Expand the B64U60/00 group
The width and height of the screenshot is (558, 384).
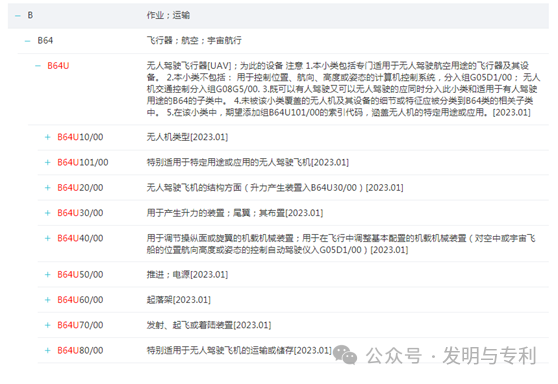(x=48, y=300)
